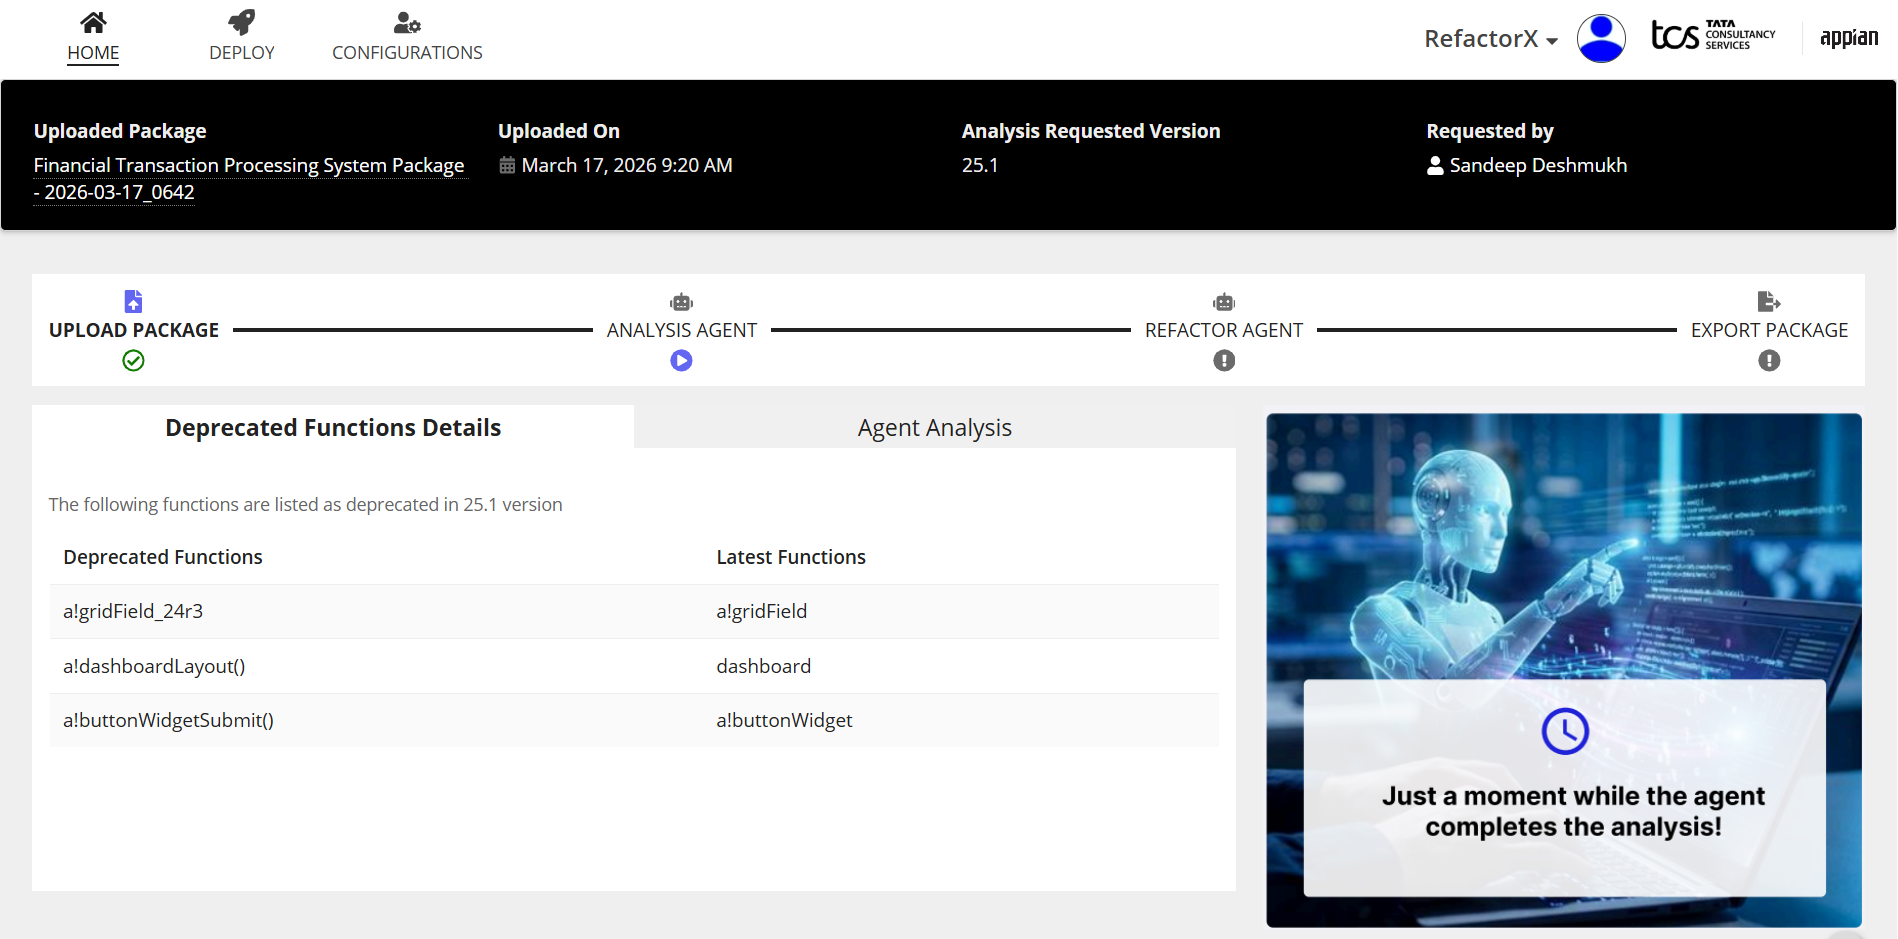
Task: Click the Deploy rocket icon
Action: (x=241, y=22)
